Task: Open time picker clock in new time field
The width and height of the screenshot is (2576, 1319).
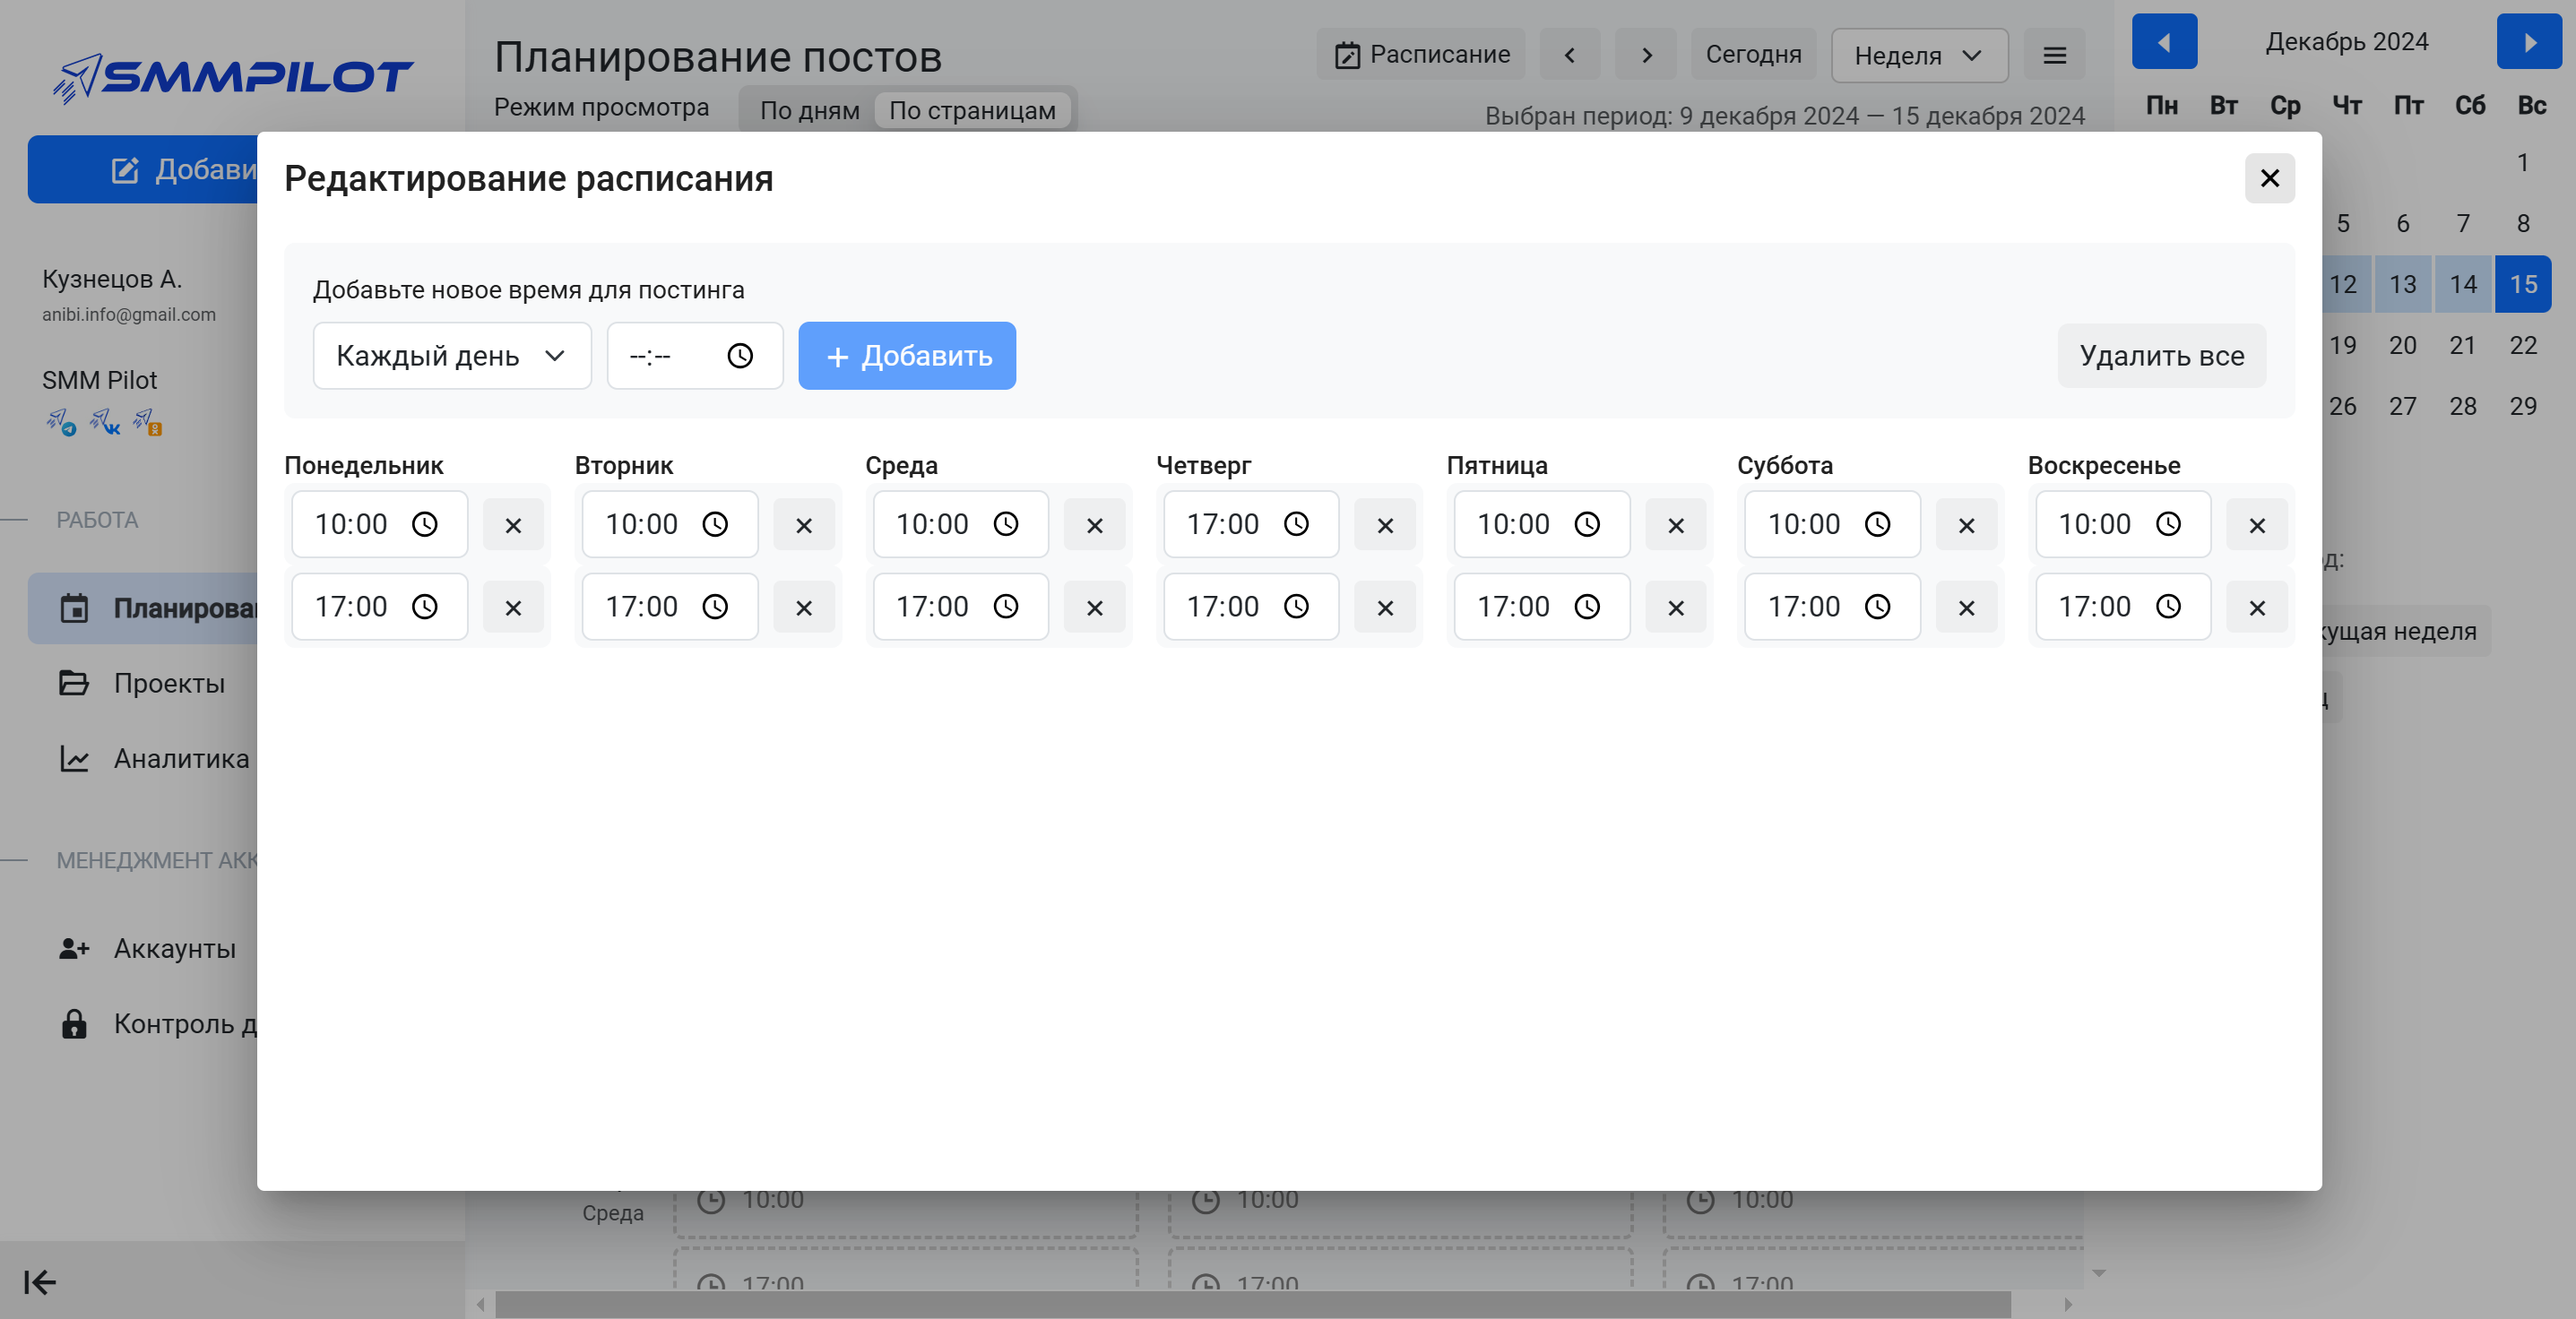Action: [x=739, y=356]
